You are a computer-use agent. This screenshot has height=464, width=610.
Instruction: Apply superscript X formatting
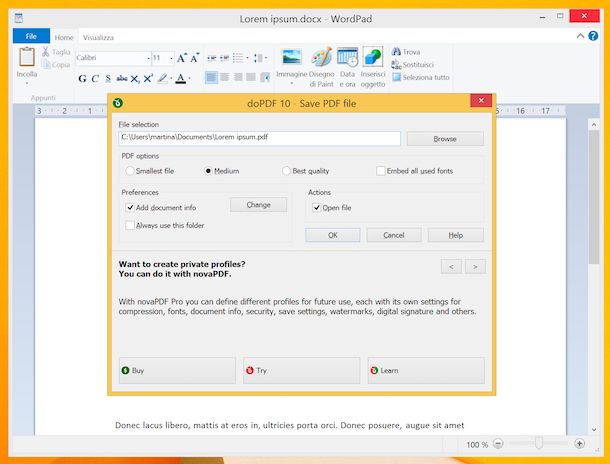[148, 79]
